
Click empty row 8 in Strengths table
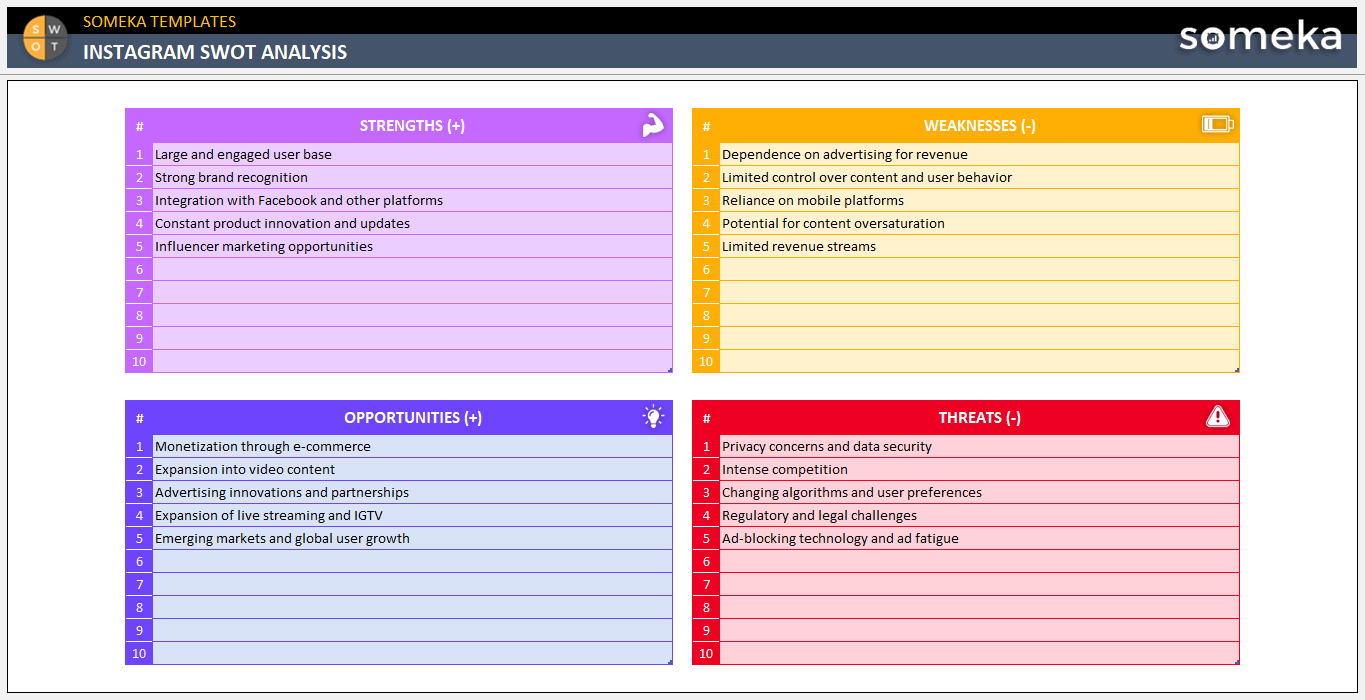(x=412, y=316)
